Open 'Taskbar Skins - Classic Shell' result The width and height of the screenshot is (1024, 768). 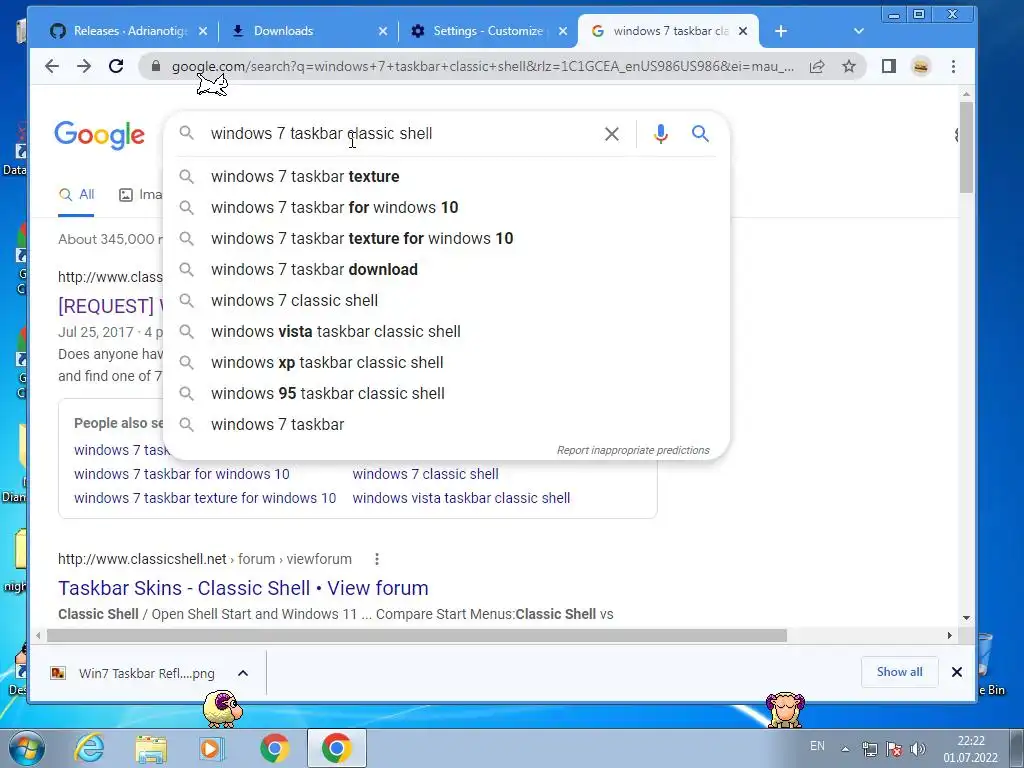coord(243,588)
